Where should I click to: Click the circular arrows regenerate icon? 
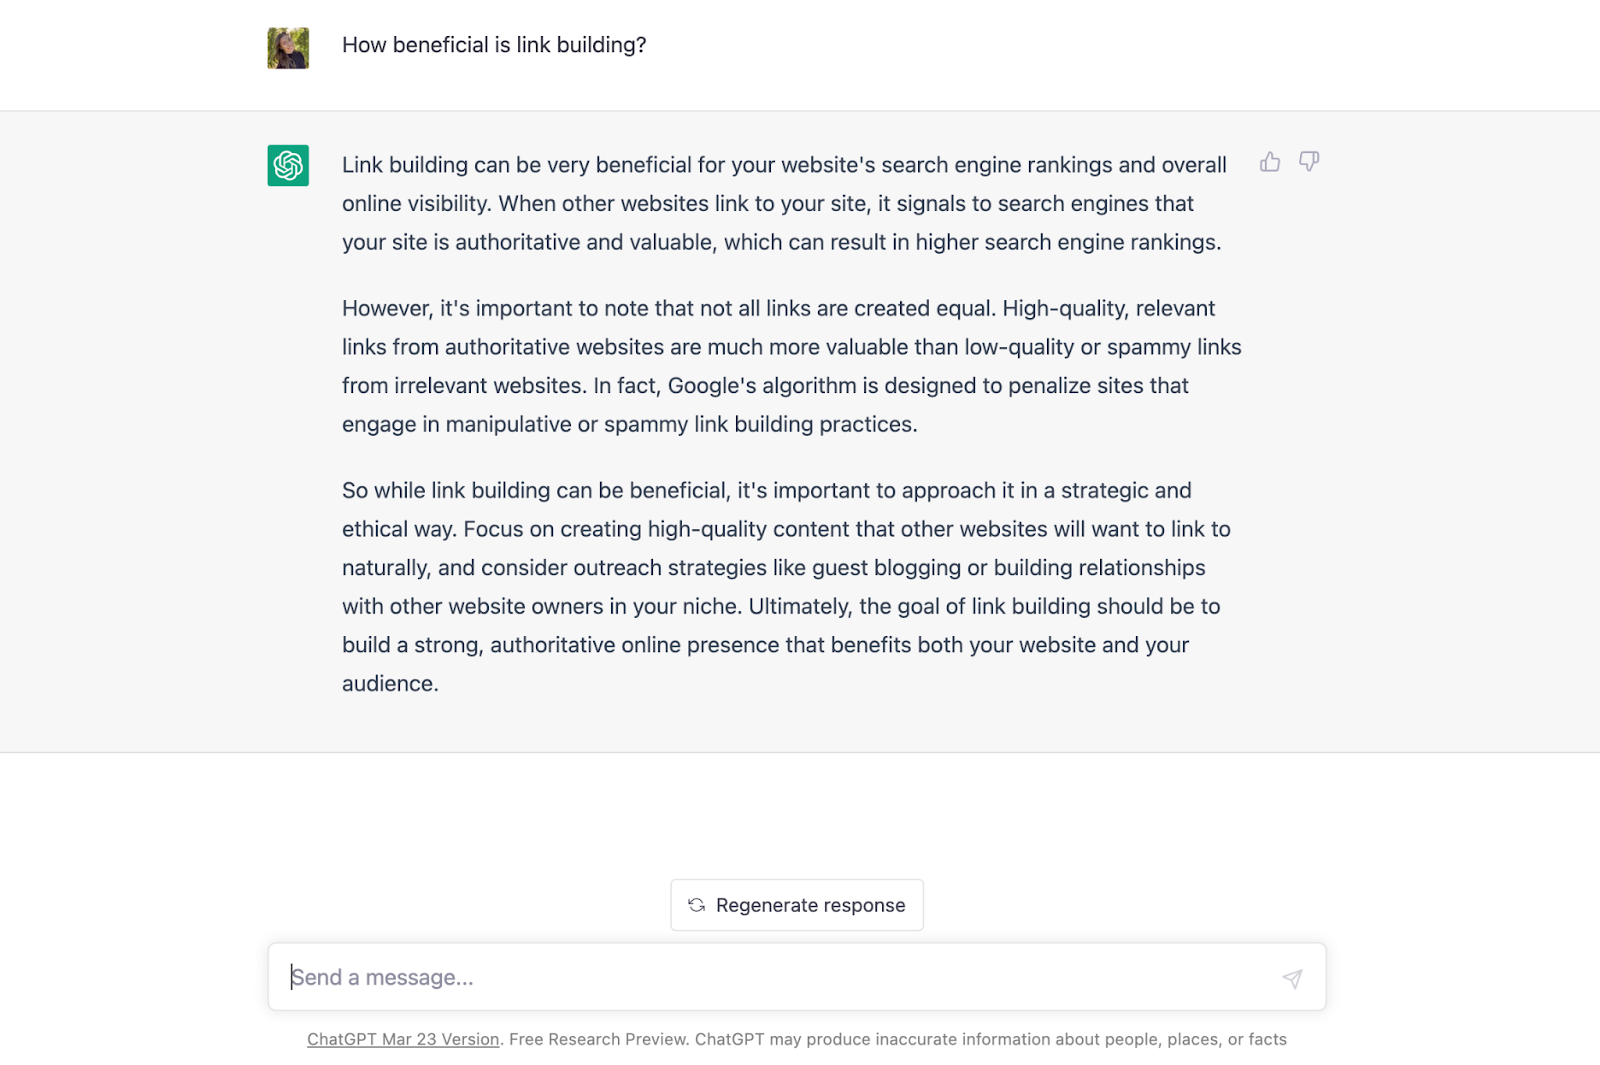[x=697, y=905]
